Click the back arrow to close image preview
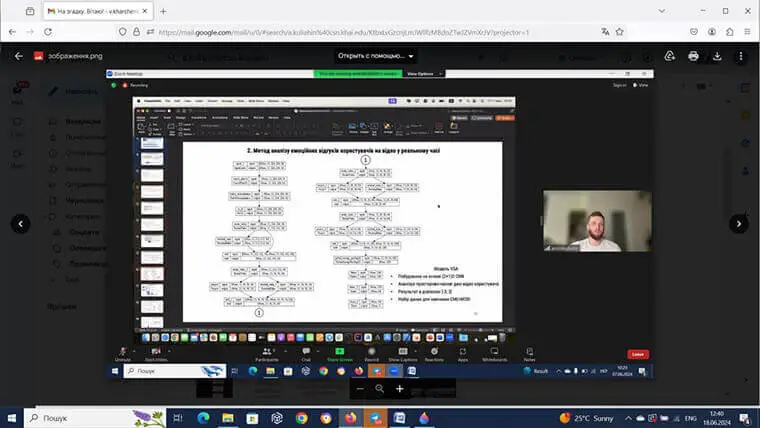This screenshot has height=428, width=760. (18, 56)
